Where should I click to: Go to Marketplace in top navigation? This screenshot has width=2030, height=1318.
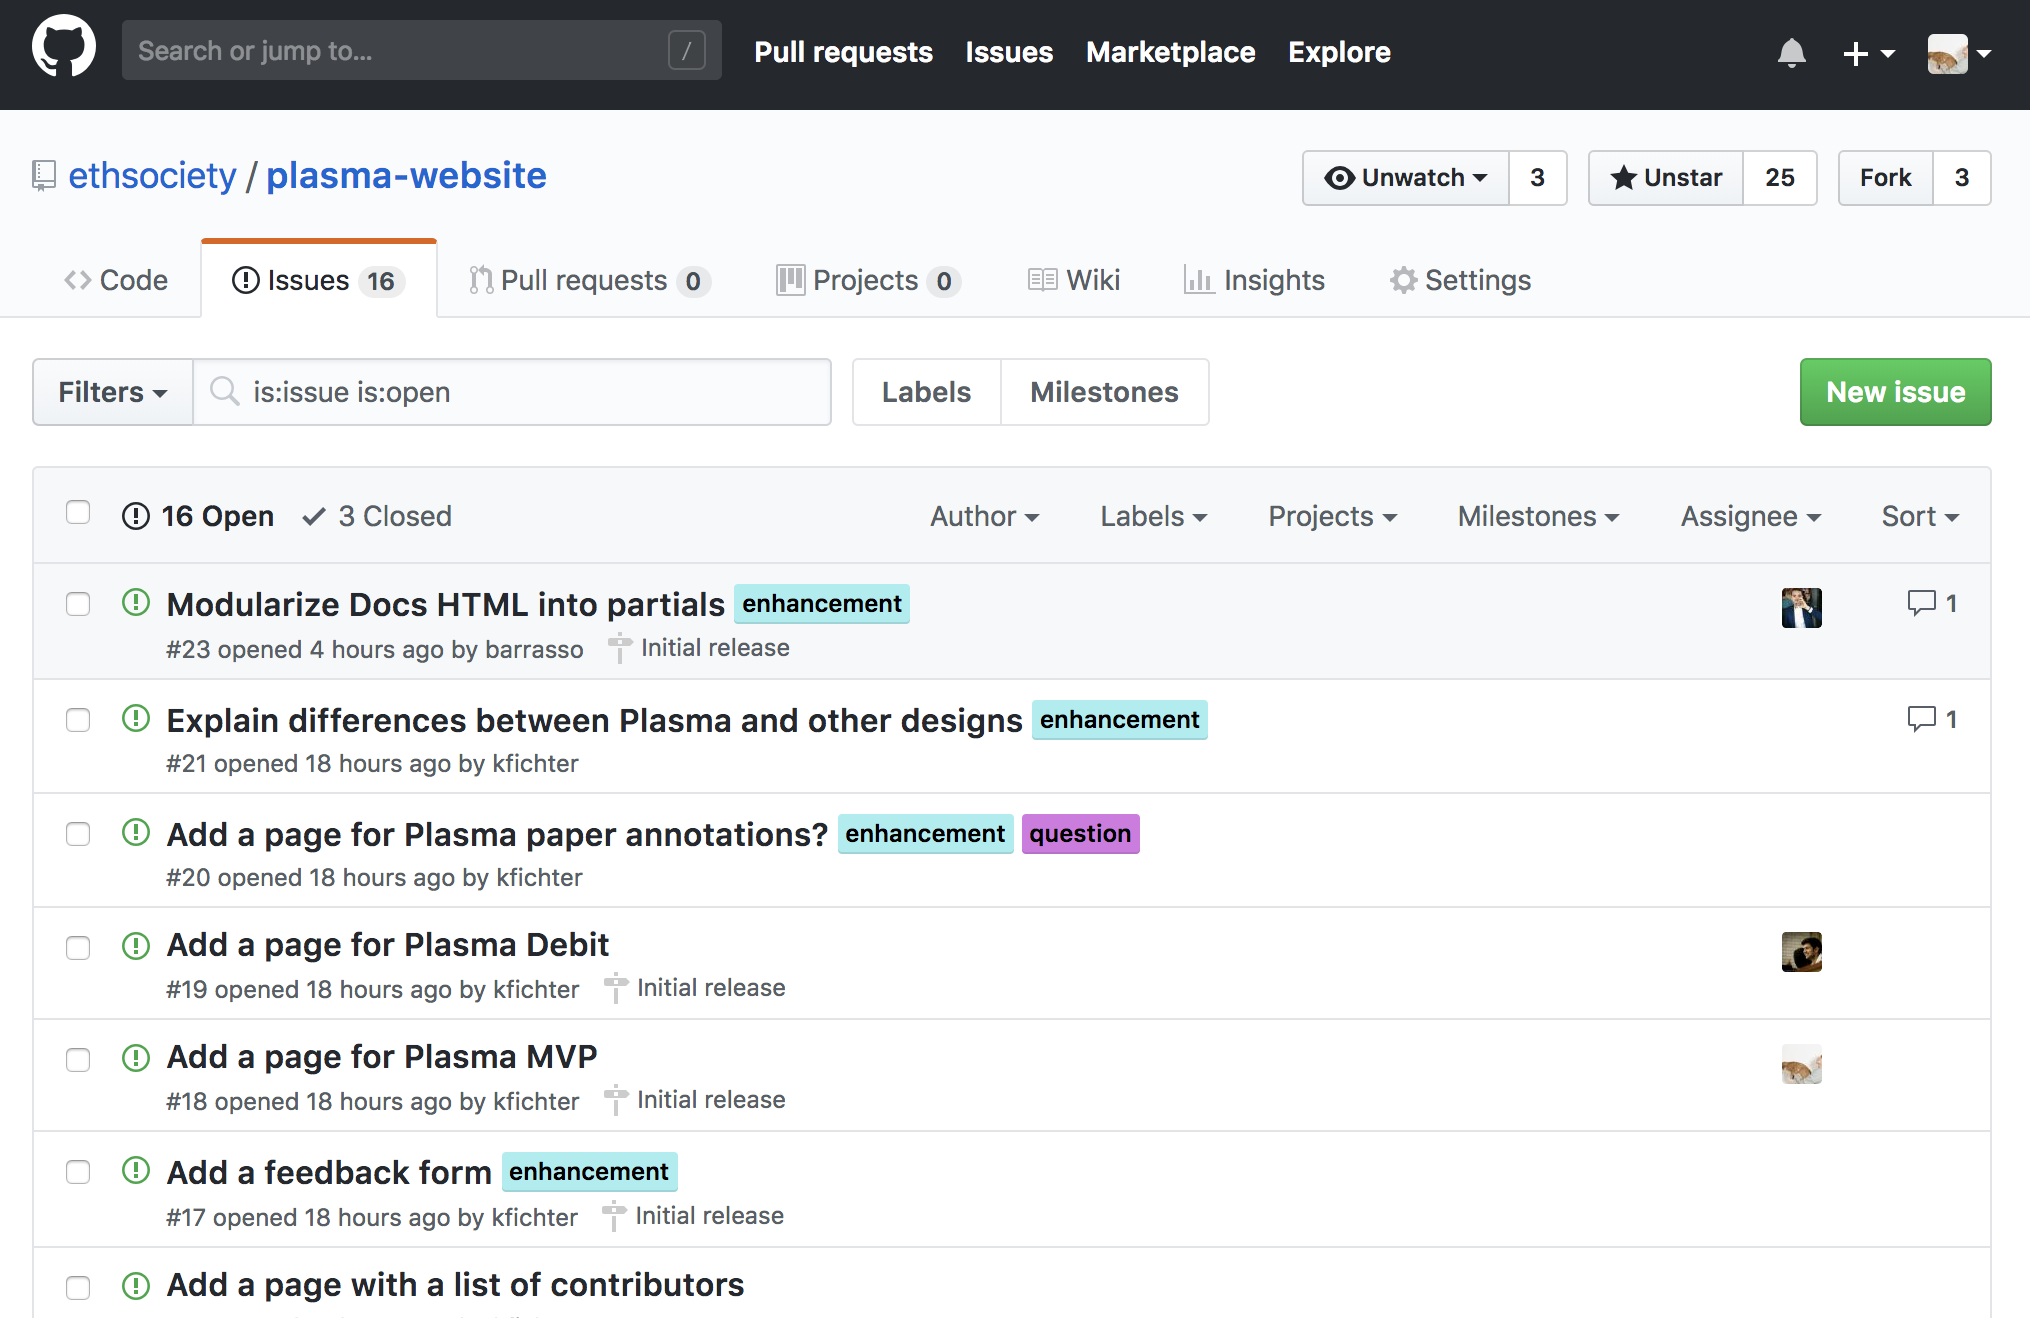(1170, 52)
